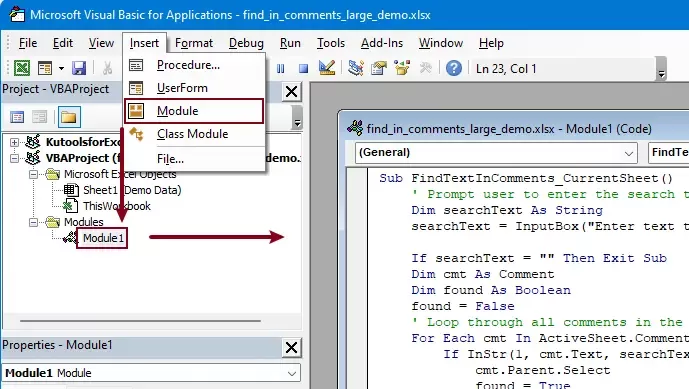Collapse the Microsoft Excel Objects folder
689x389 pixels.
[x=33, y=175]
